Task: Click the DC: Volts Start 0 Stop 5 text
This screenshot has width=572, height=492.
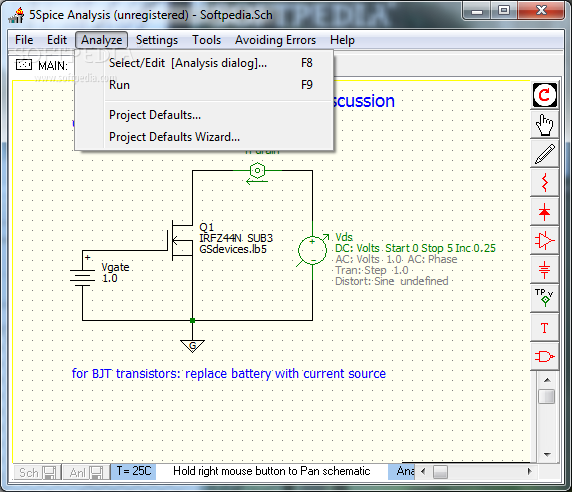Action: (x=416, y=248)
